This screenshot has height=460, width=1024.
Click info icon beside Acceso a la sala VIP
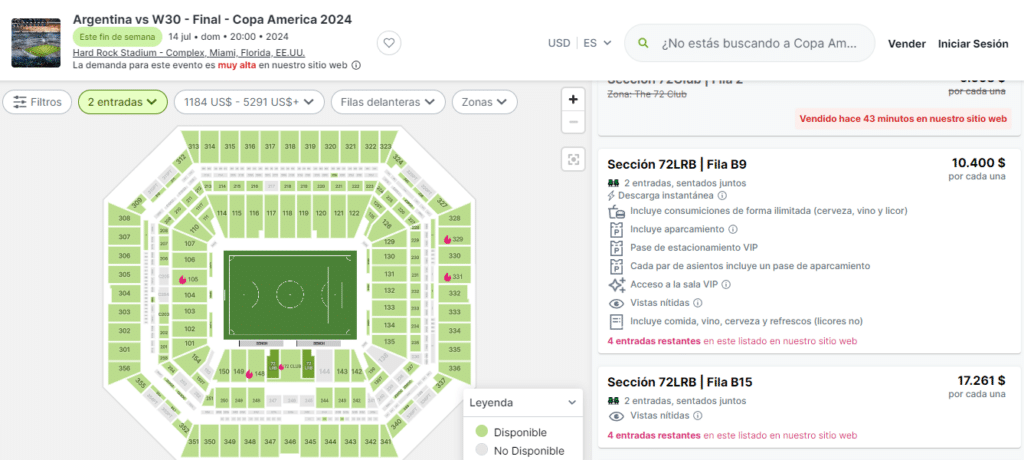pyautogui.click(x=726, y=284)
